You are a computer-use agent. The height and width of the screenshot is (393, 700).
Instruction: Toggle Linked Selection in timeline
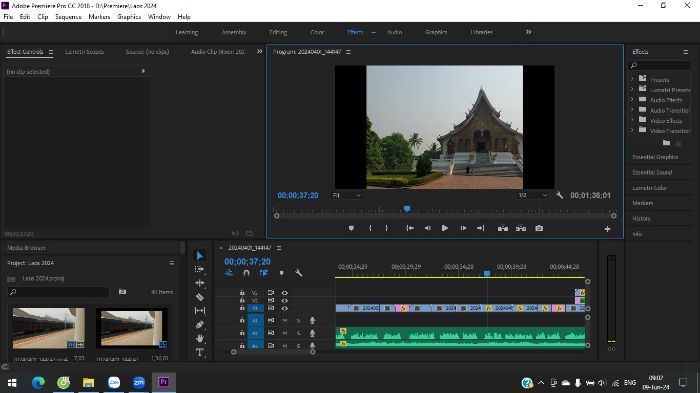[x=264, y=273]
